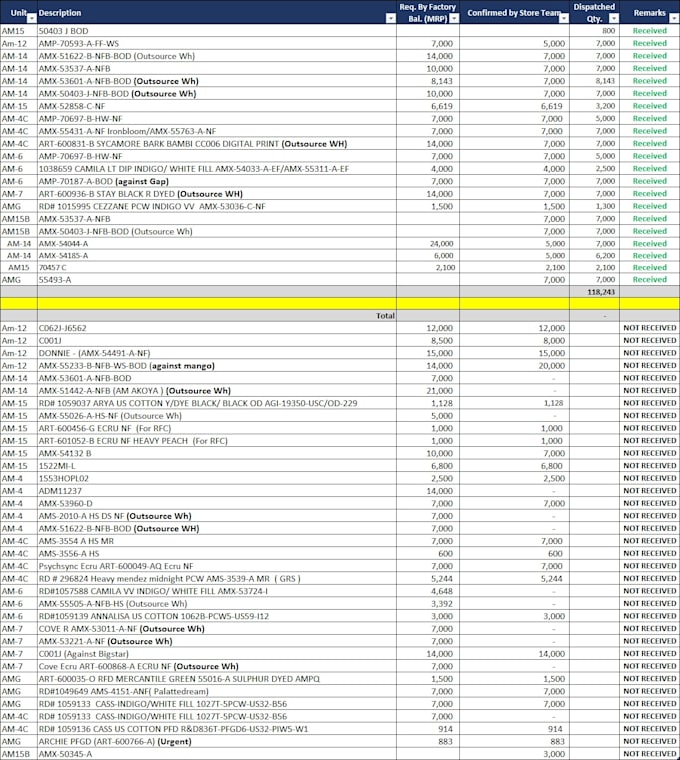The width and height of the screenshot is (680, 760).
Task: Select cell 'AMX-55233-B-NFB-WS-BOD (against mango)'
Action: 217,365
